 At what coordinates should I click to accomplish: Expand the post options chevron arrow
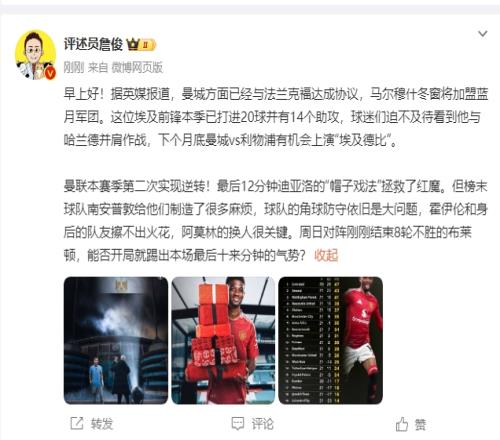(483, 34)
